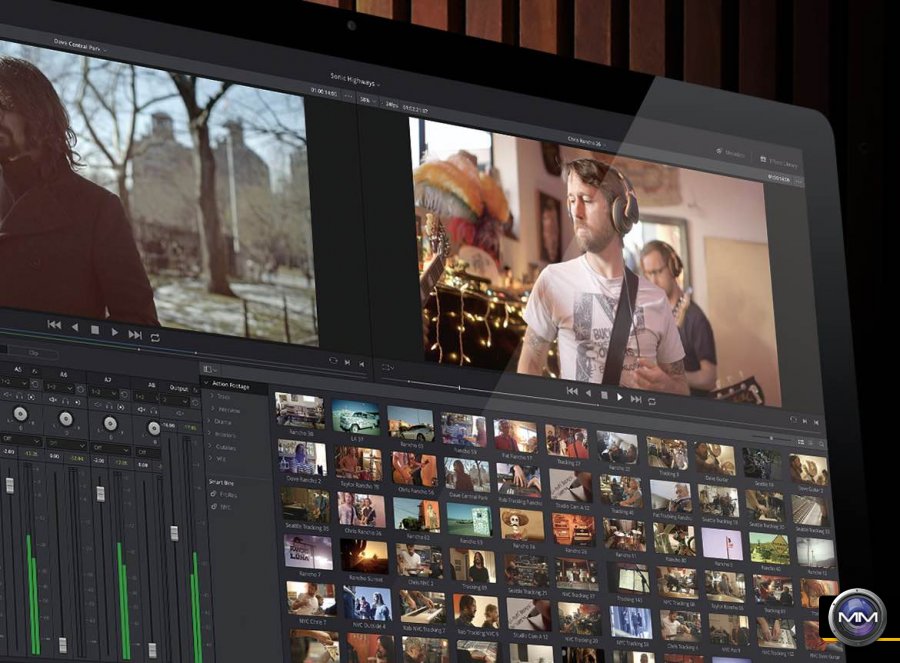Click mark out icon below right viewer

816,422
